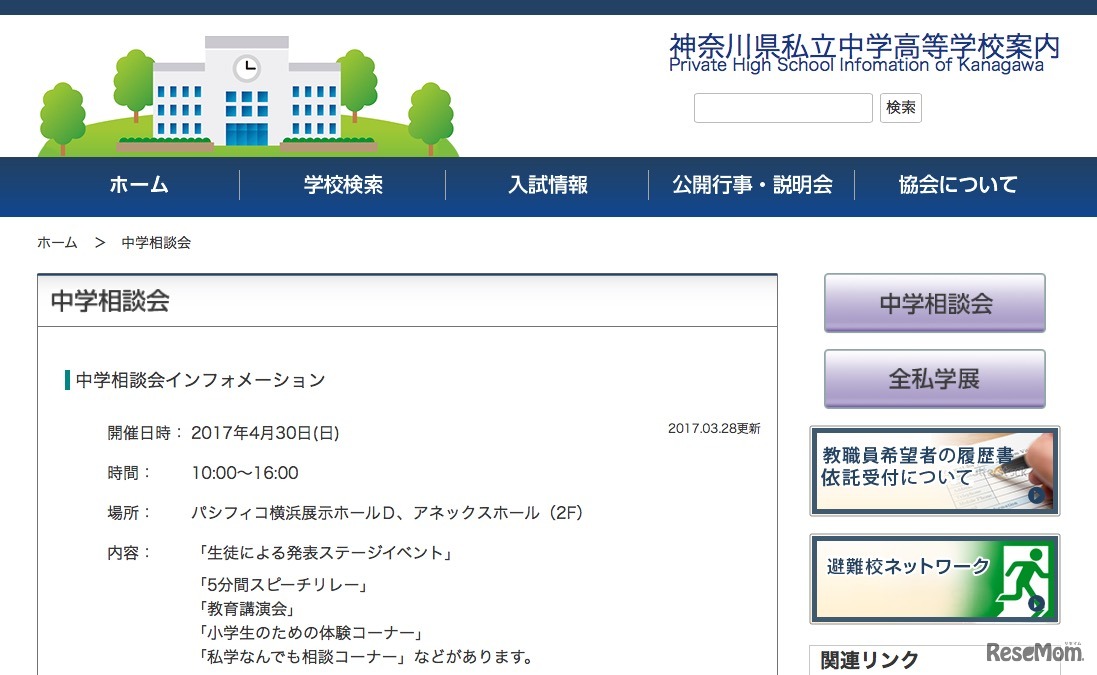Image resolution: width=1097 pixels, height=675 pixels.
Task: Select 協会について in the navigation bar
Action: click(957, 186)
